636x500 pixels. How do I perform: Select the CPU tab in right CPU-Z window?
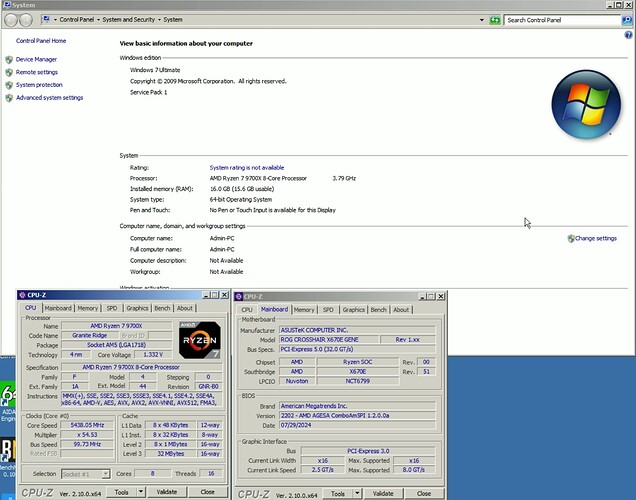coord(247,309)
